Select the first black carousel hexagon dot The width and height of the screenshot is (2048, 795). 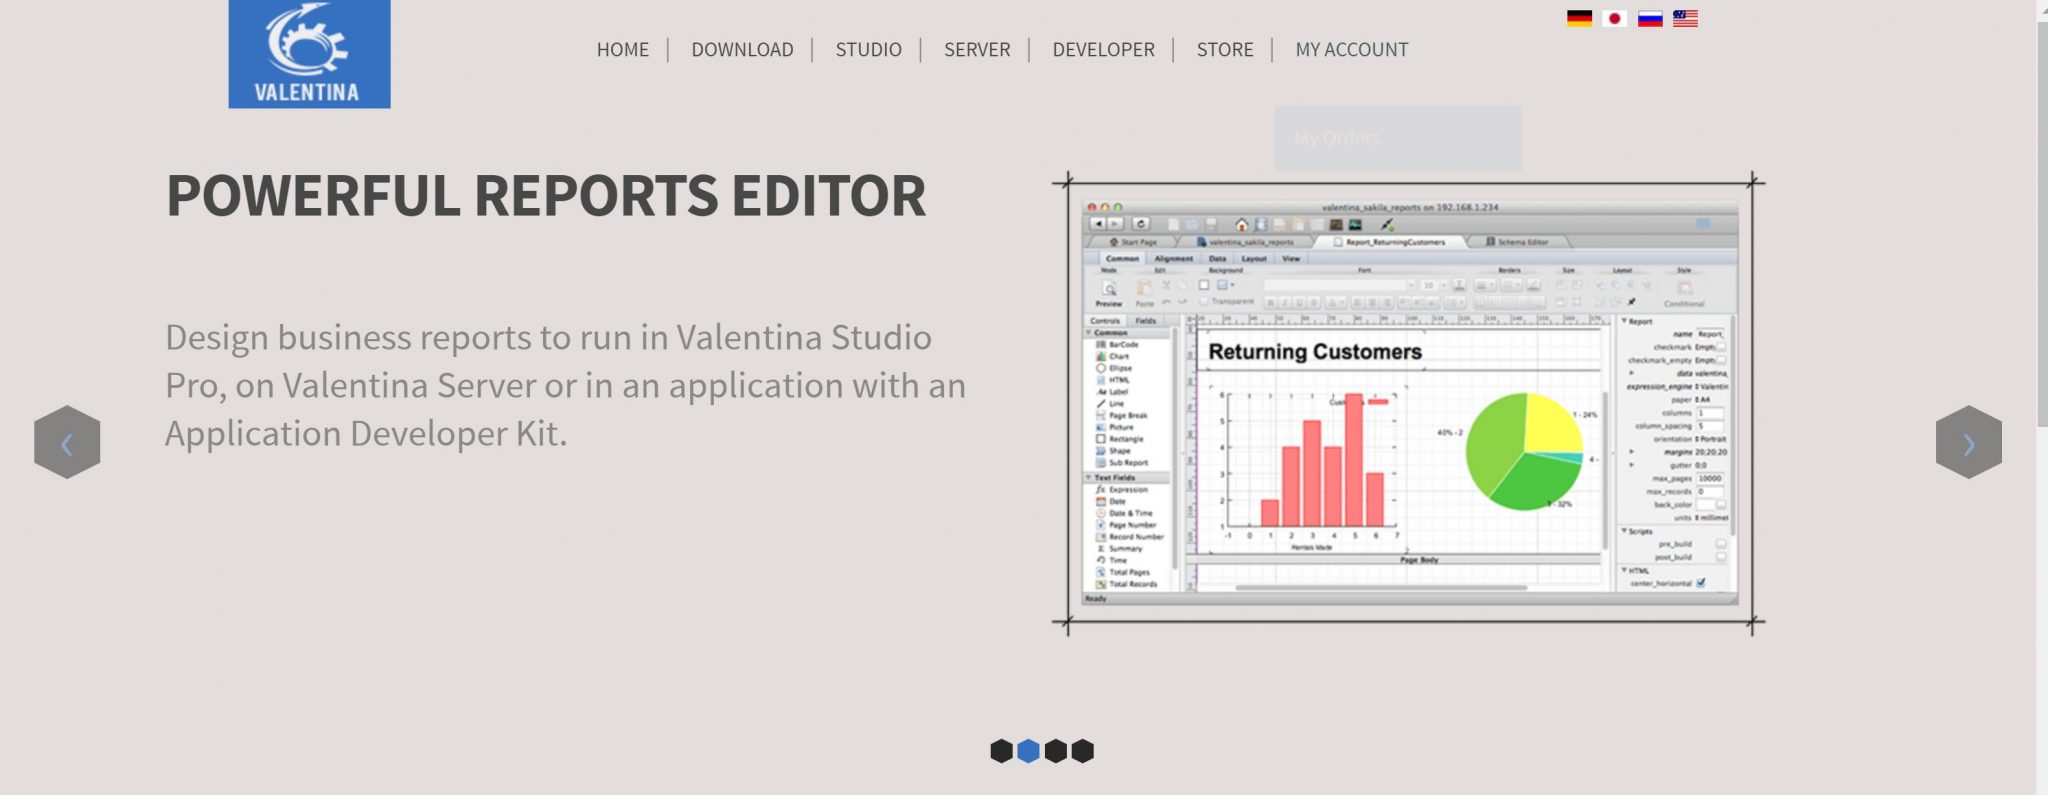pos(1001,751)
